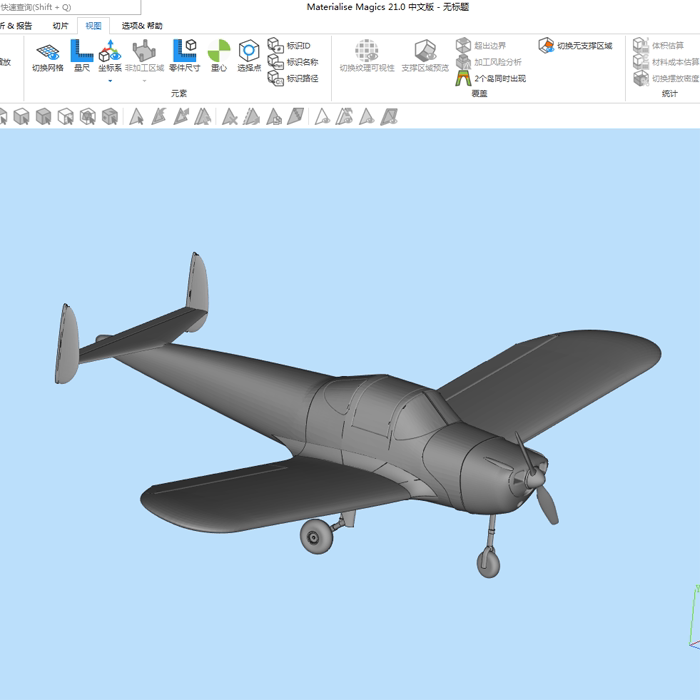Open the partially hidden & 报告 tab

tap(17, 26)
